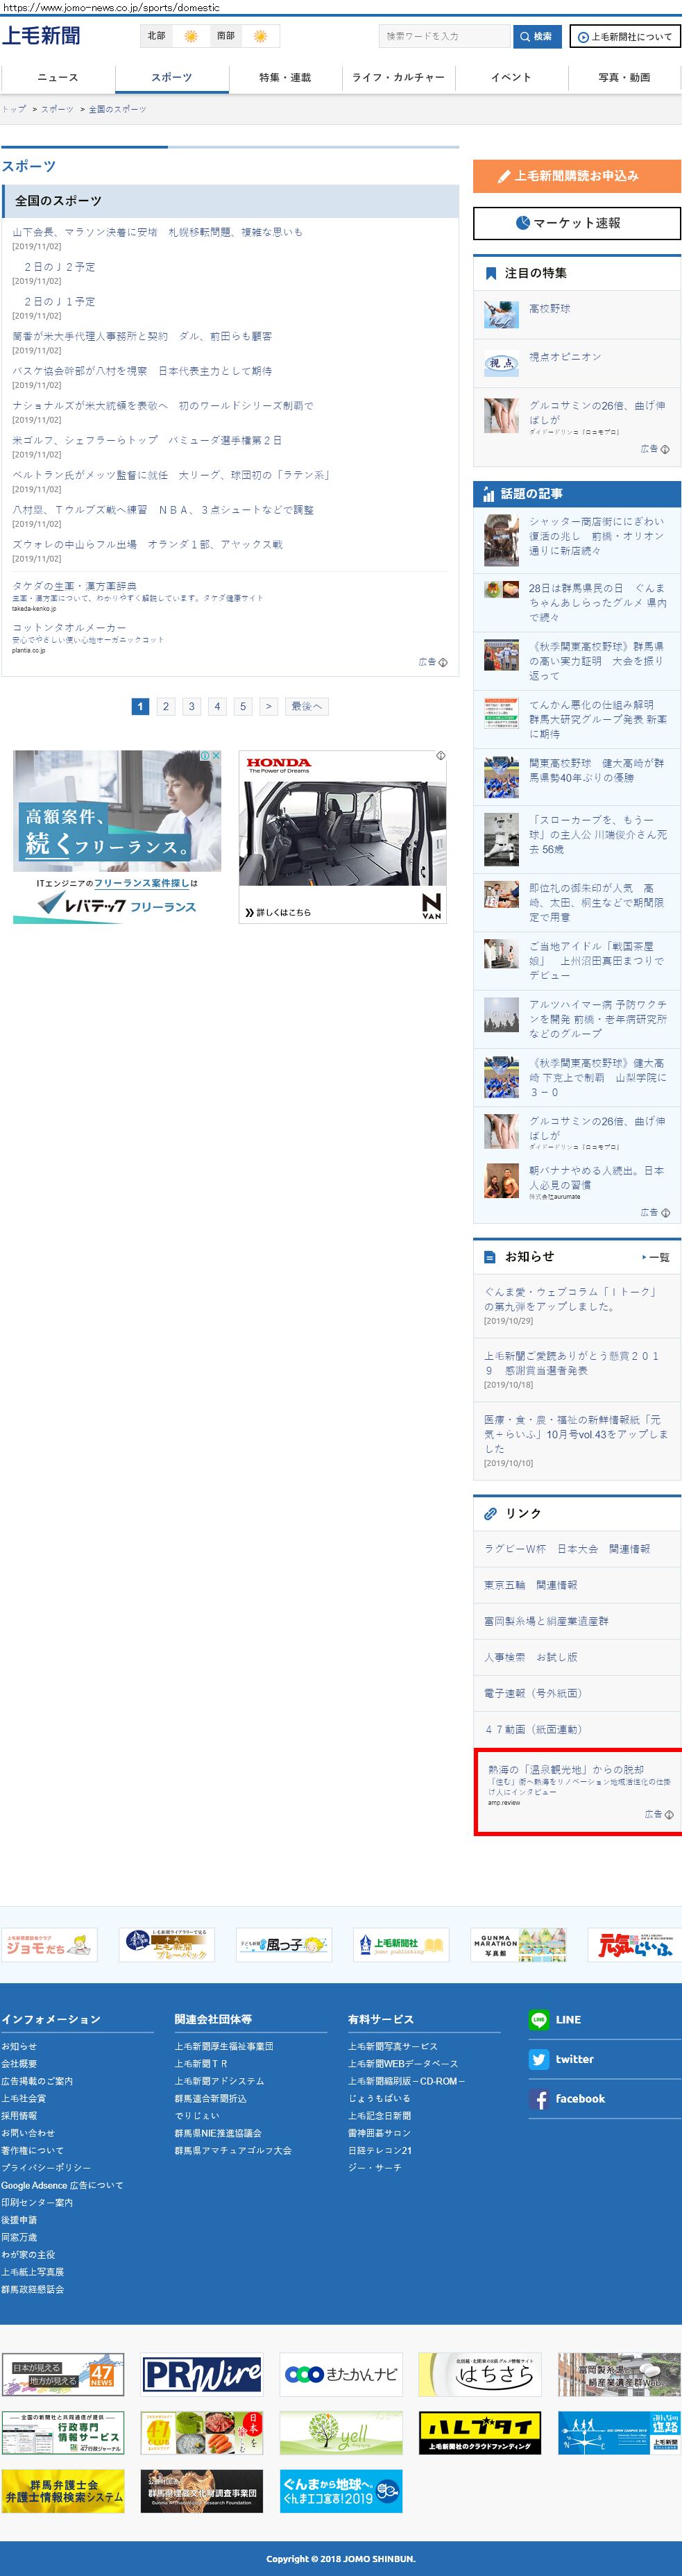Open 高校野球 feature thumbnail
Screen dimensions: 682x2576
pyautogui.click(x=501, y=314)
